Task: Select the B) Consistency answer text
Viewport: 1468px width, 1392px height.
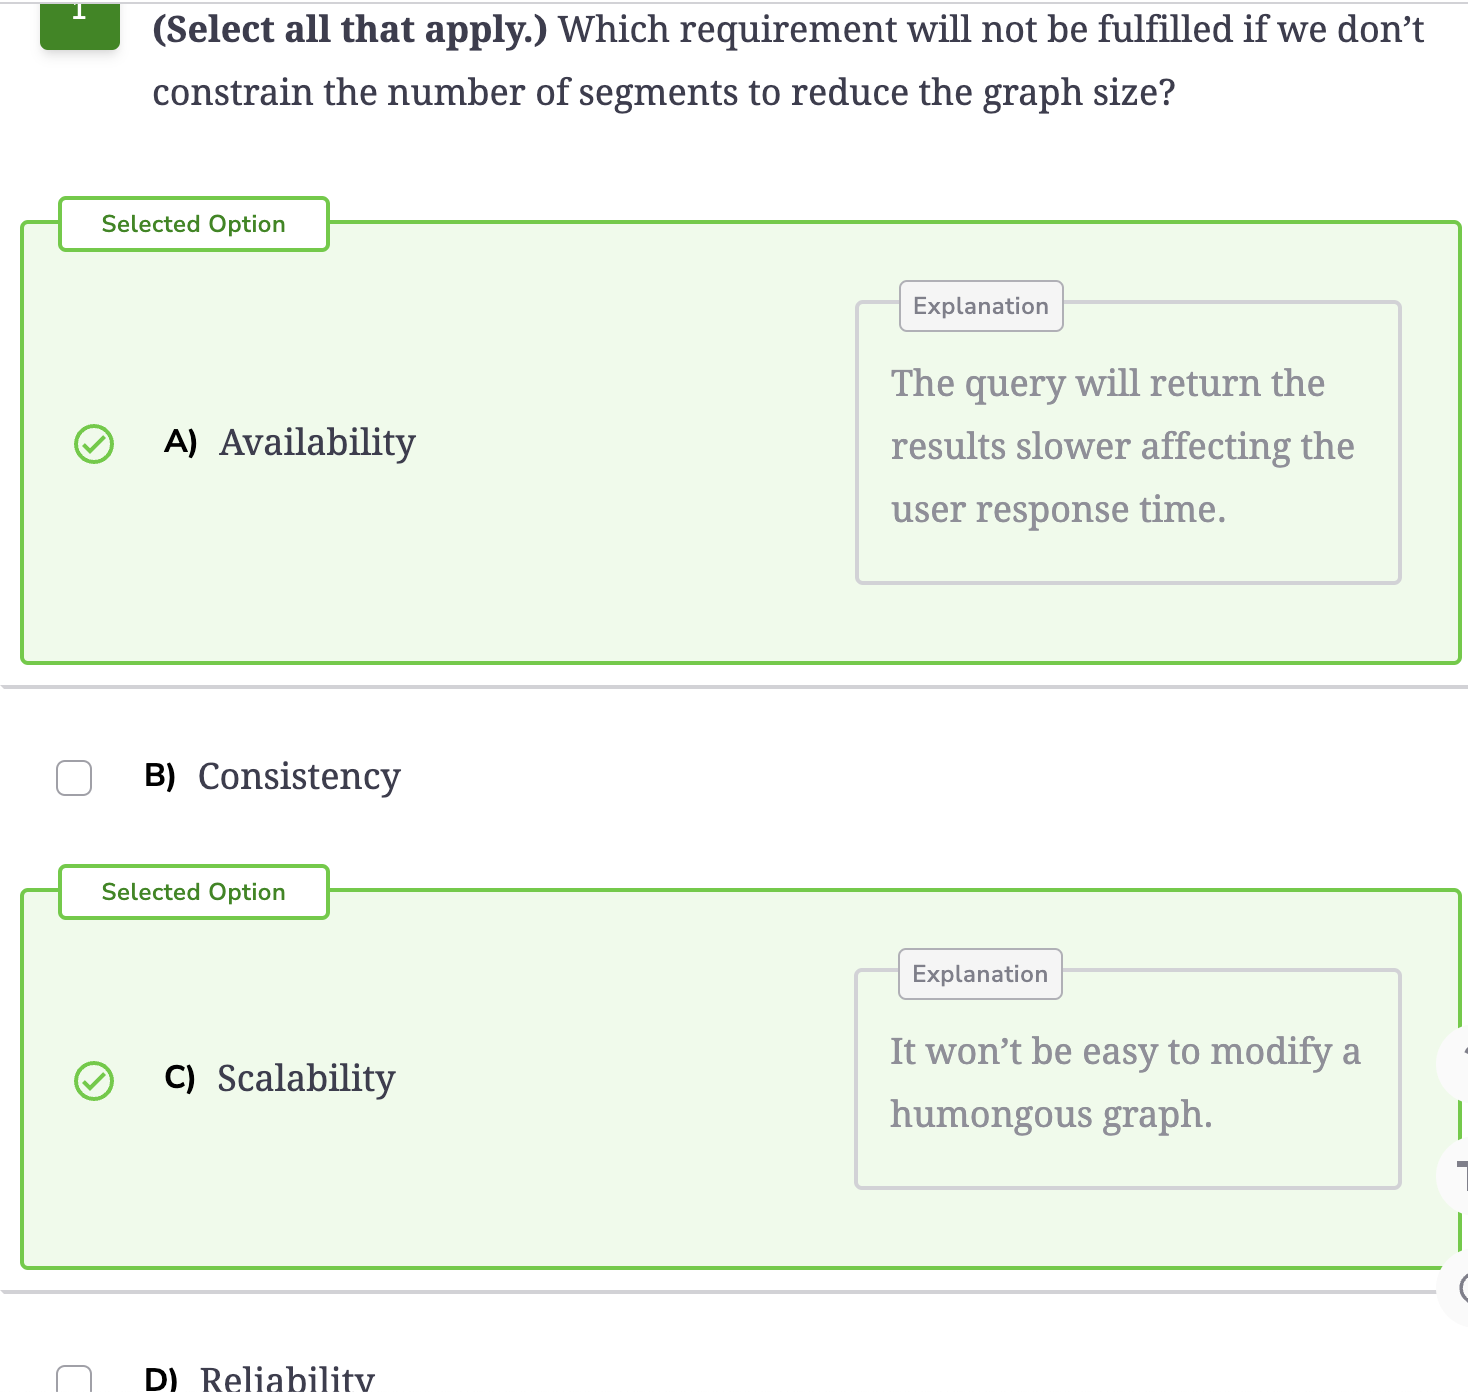Action: tap(272, 776)
